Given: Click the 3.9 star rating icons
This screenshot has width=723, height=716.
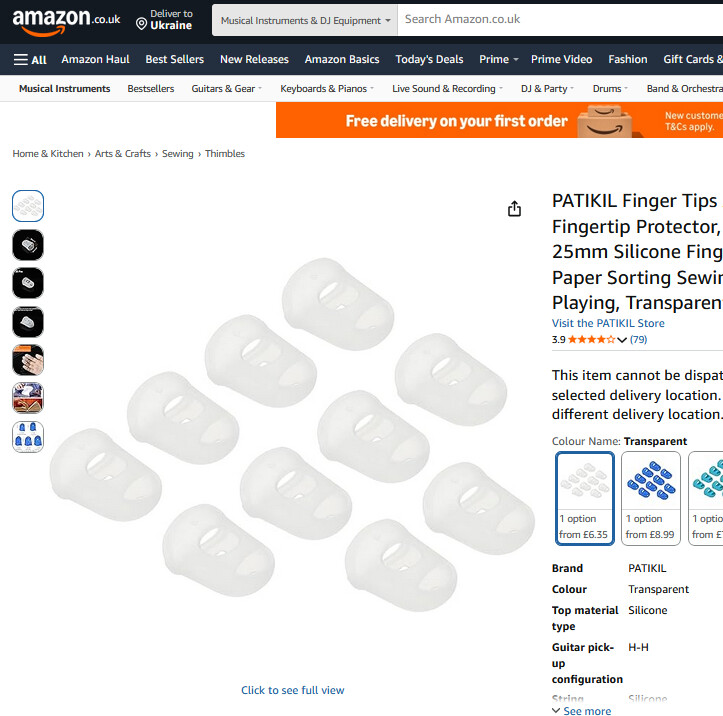Looking at the screenshot, I should [591, 340].
